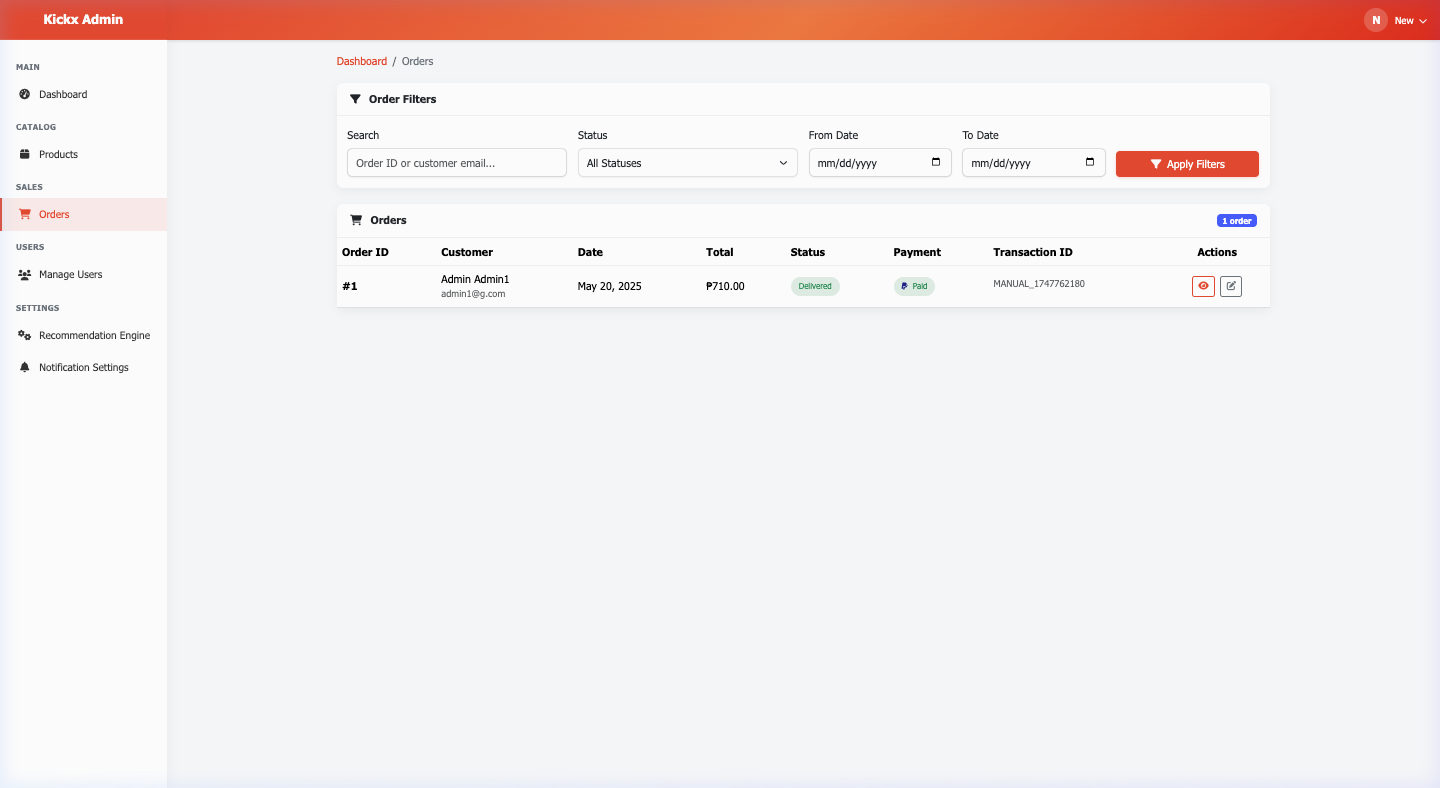Screen dimensions: 1440x788
Task: Click the Payment column header
Action: tap(917, 252)
